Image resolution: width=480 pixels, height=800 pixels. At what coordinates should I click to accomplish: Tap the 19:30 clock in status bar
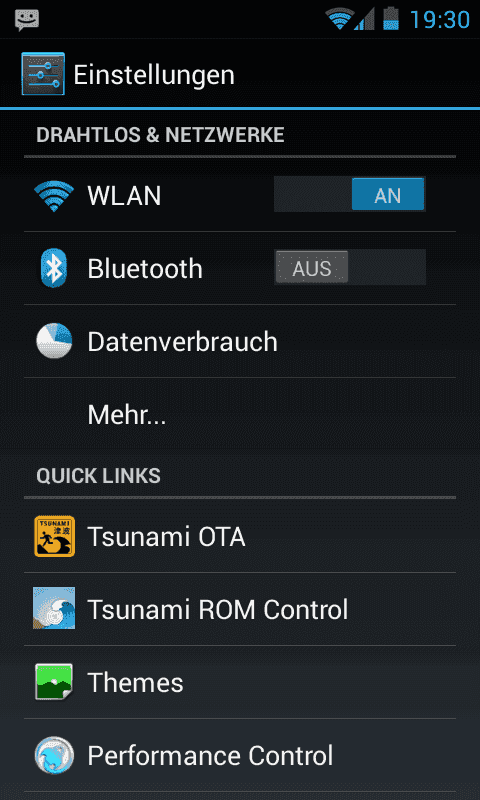coord(440,20)
